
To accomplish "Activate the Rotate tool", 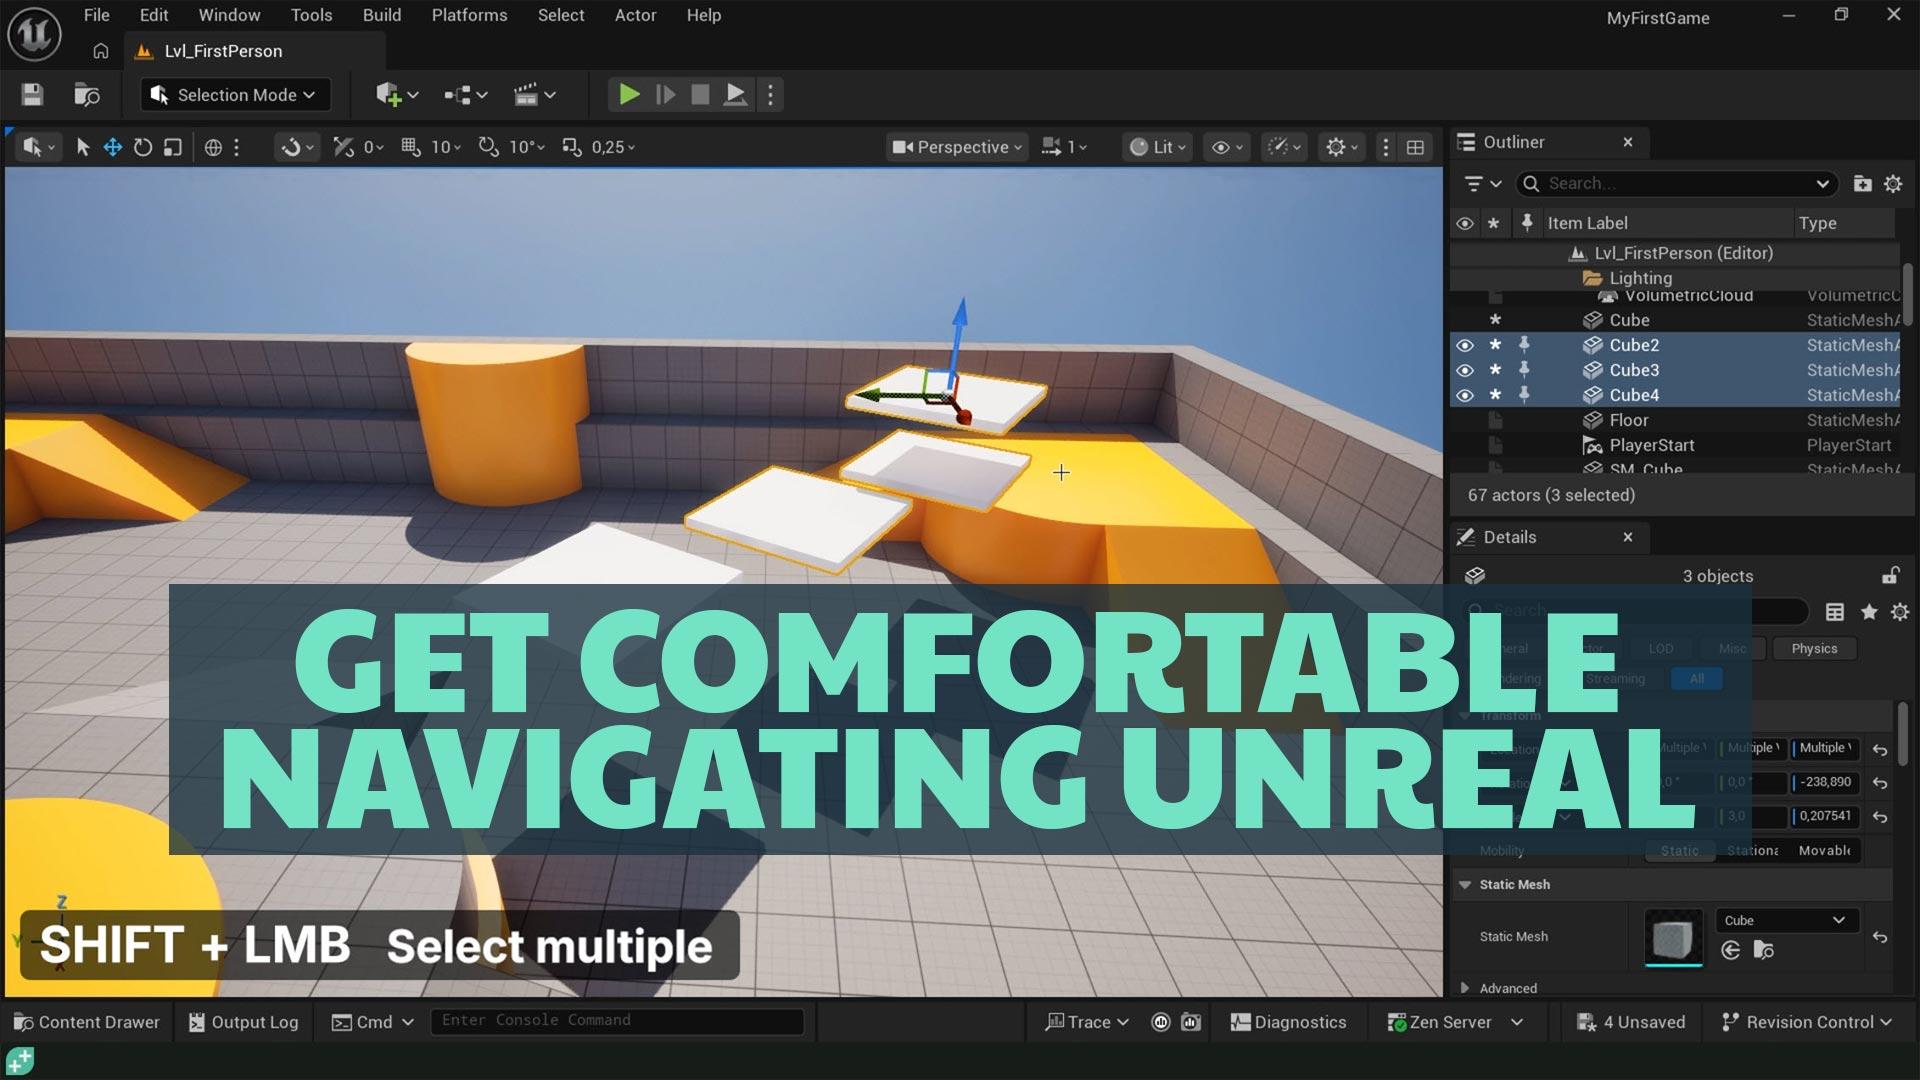I will coord(143,147).
